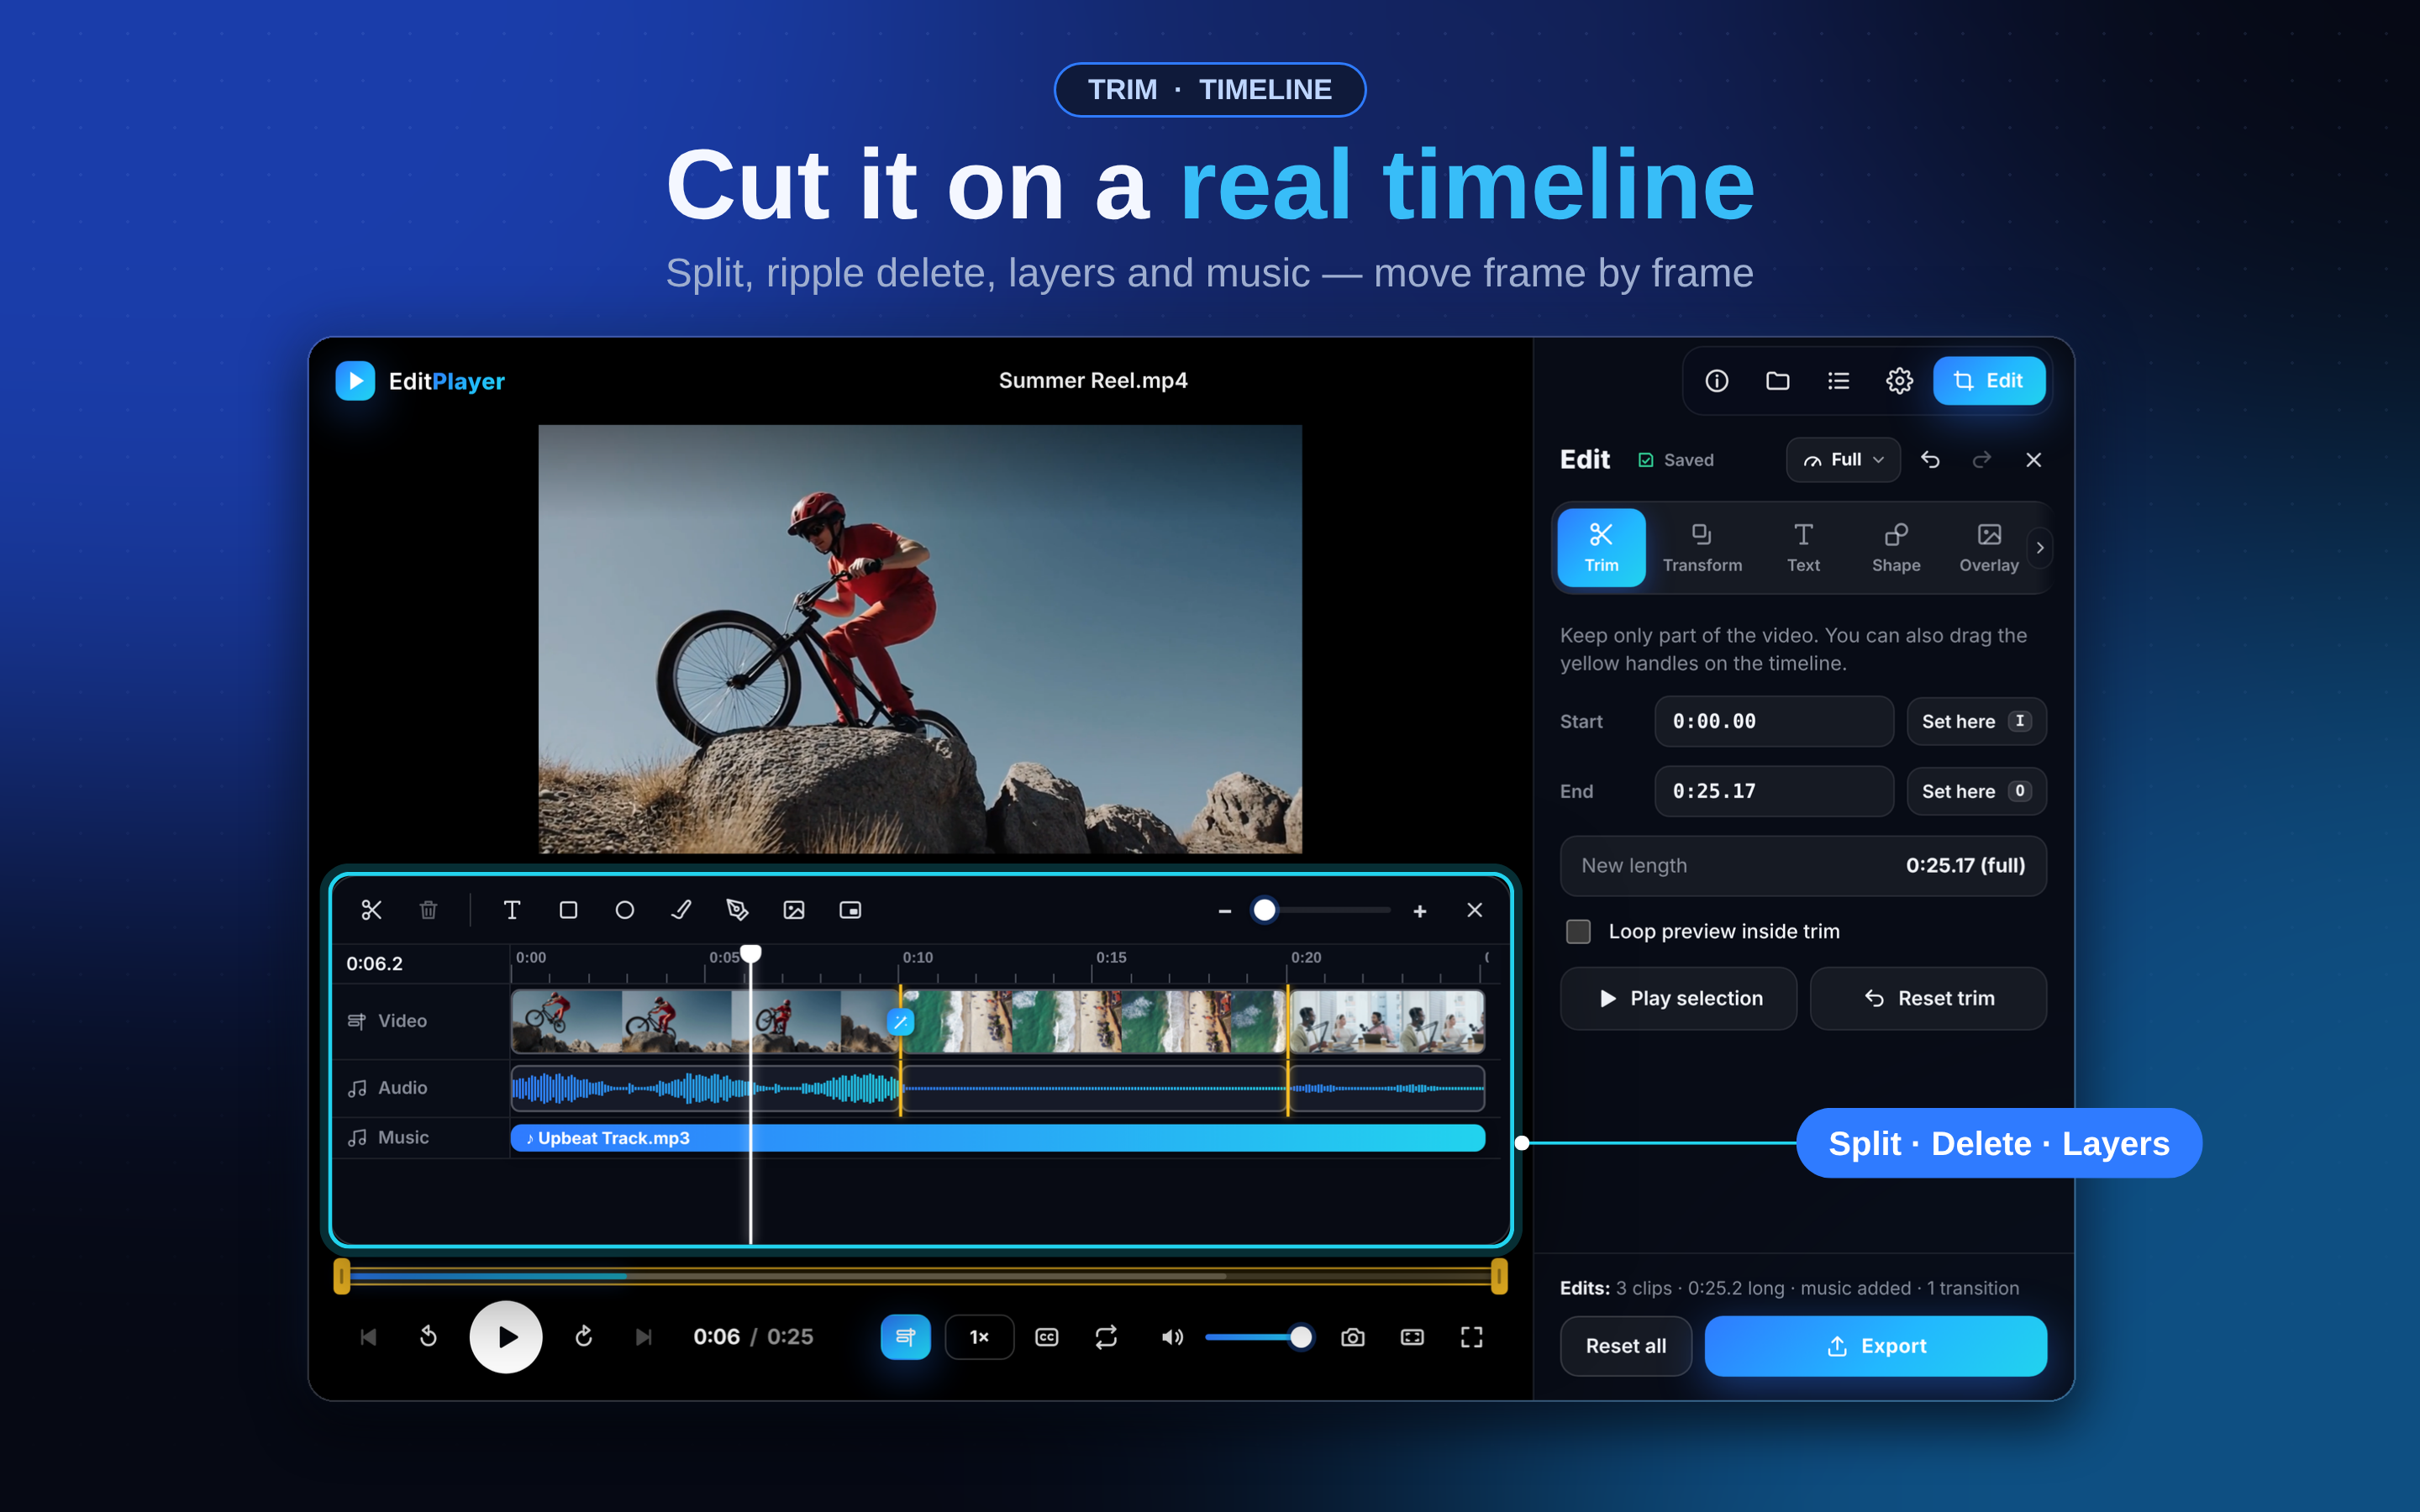Toggle loop playback button
This screenshot has height=1512, width=2420.
(x=1106, y=1337)
